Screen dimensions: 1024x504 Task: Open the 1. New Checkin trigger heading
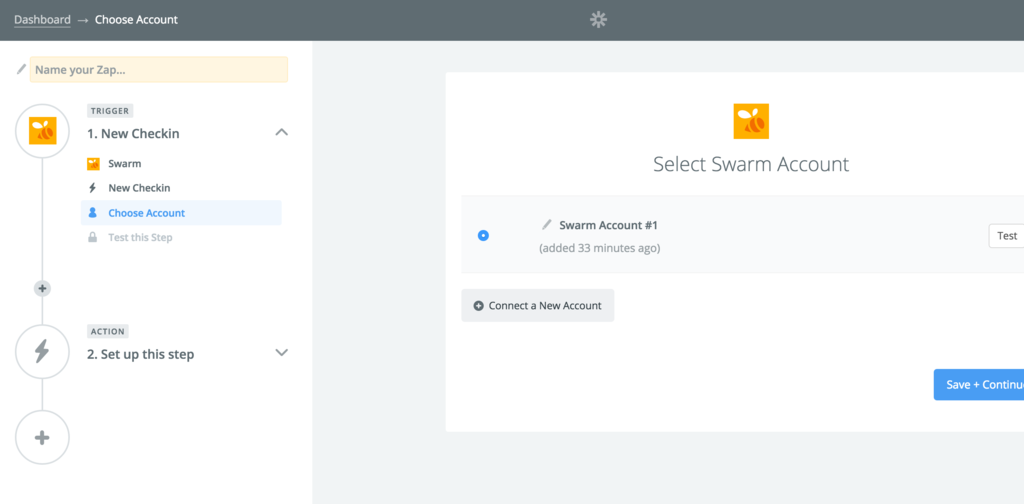(133, 134)
